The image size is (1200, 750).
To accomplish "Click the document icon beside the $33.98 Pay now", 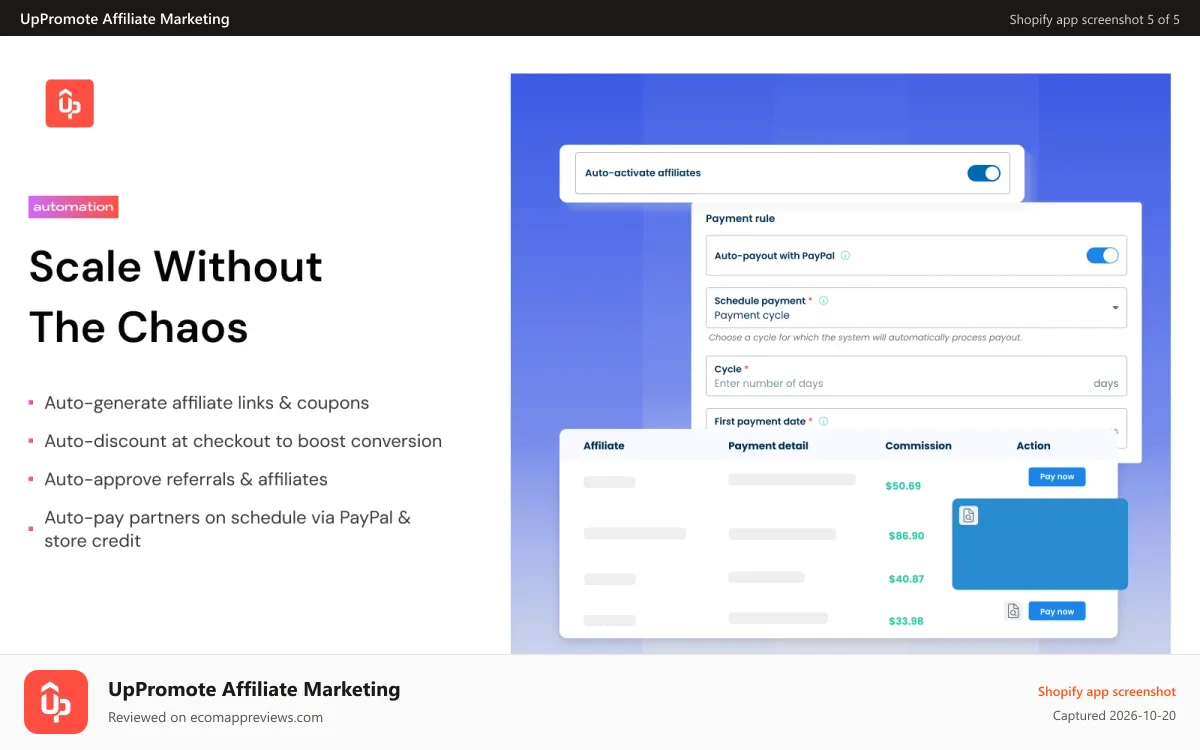I will (1013, 611).
